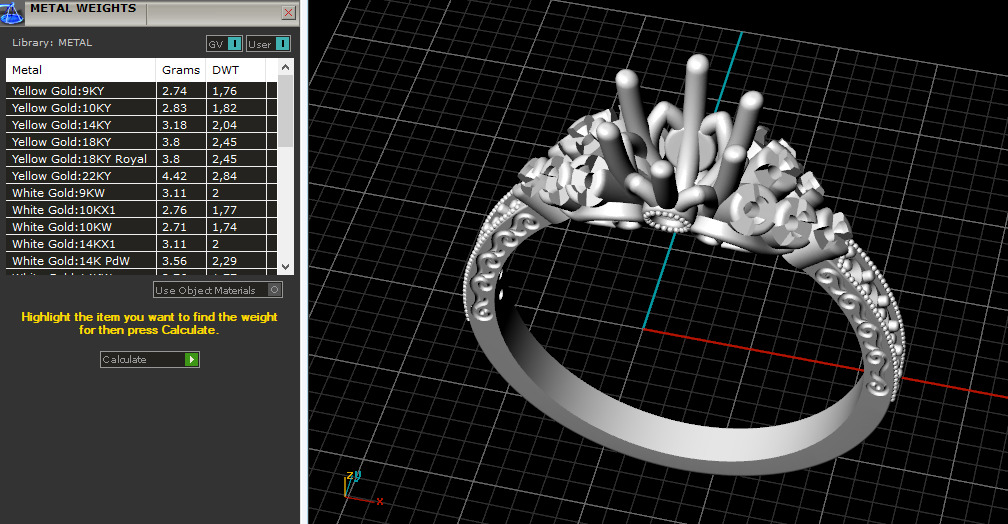The image size is (1008, 524).
Task: Click the Library: METAL label
Action: [52, 42]
